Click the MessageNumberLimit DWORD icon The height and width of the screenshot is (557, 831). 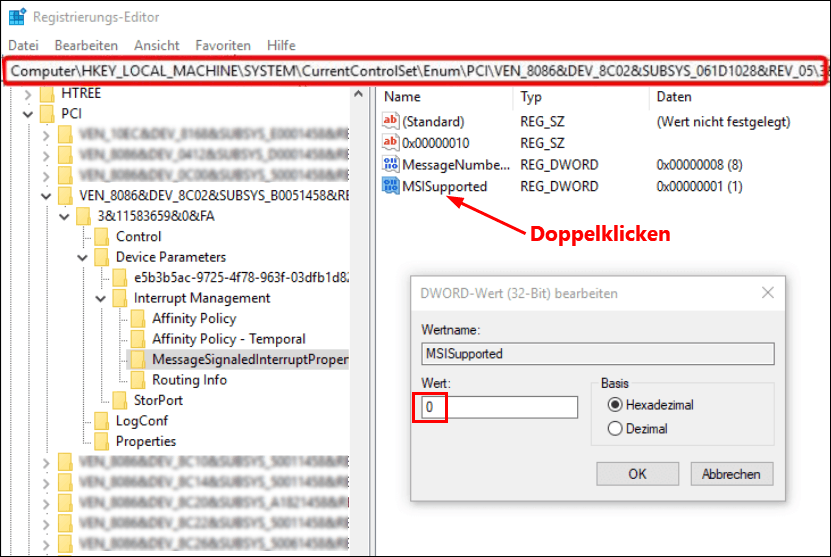(391, 164)
